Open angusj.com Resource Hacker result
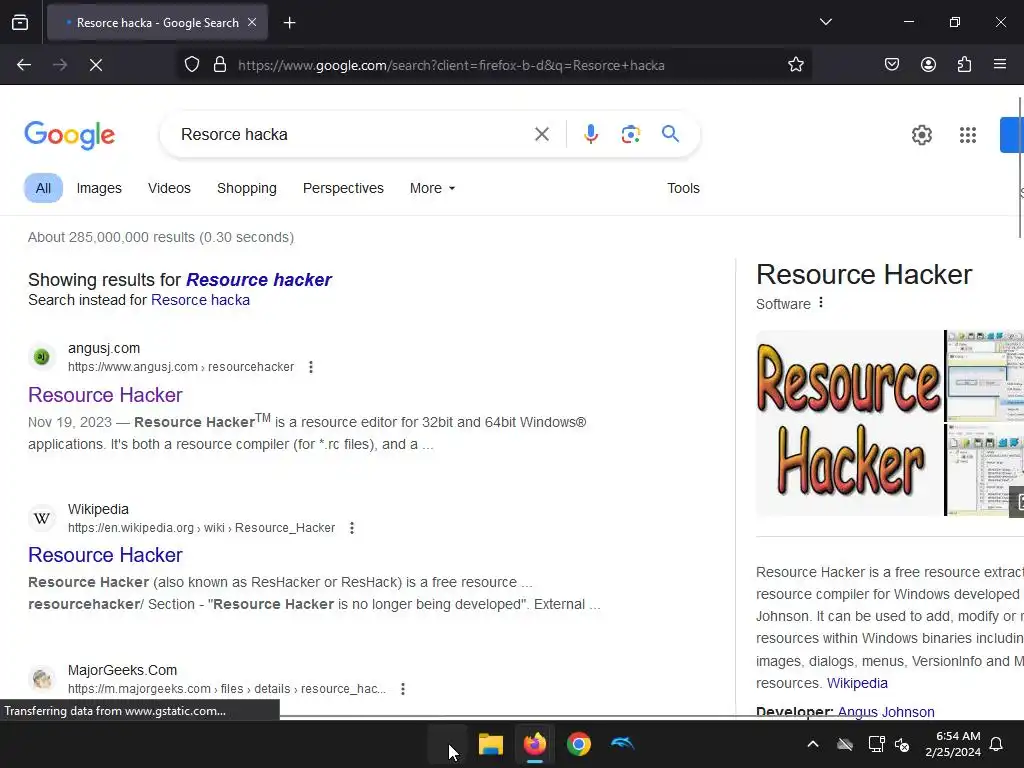Screen dimensions: 1024x768 (105, 395)
